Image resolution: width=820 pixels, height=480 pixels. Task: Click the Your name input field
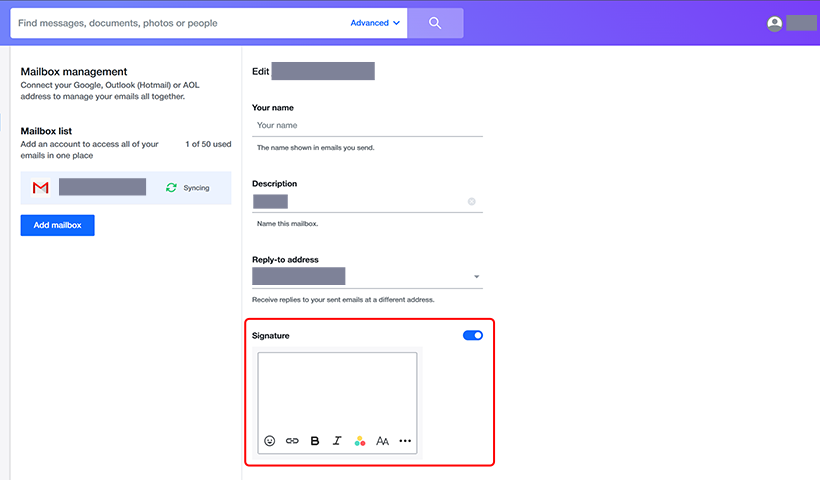(x=367, y=125)
